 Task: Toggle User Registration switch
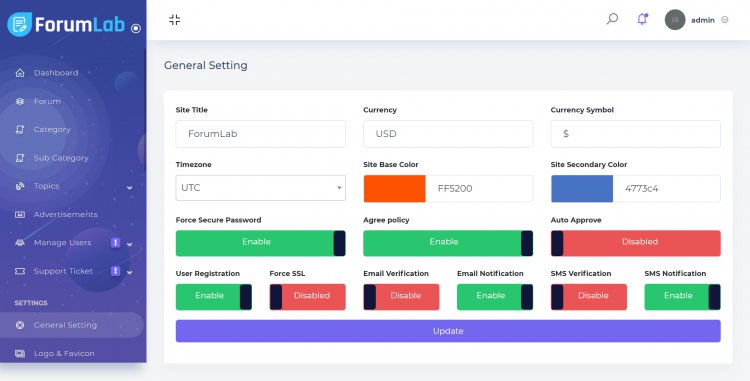[x=213, y=297]
